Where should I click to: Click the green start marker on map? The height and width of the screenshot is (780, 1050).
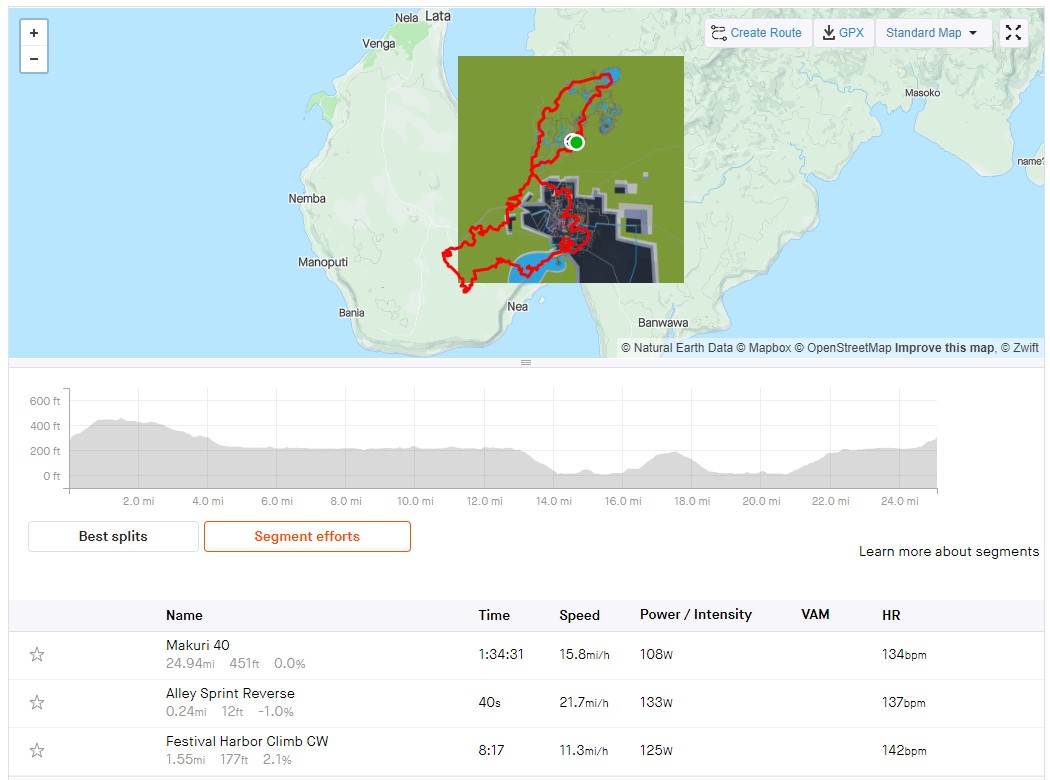point(576,142)
